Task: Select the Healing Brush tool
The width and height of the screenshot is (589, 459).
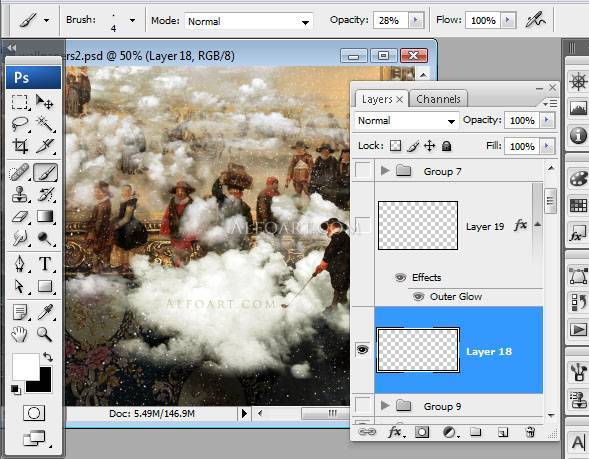Action: 19,172
